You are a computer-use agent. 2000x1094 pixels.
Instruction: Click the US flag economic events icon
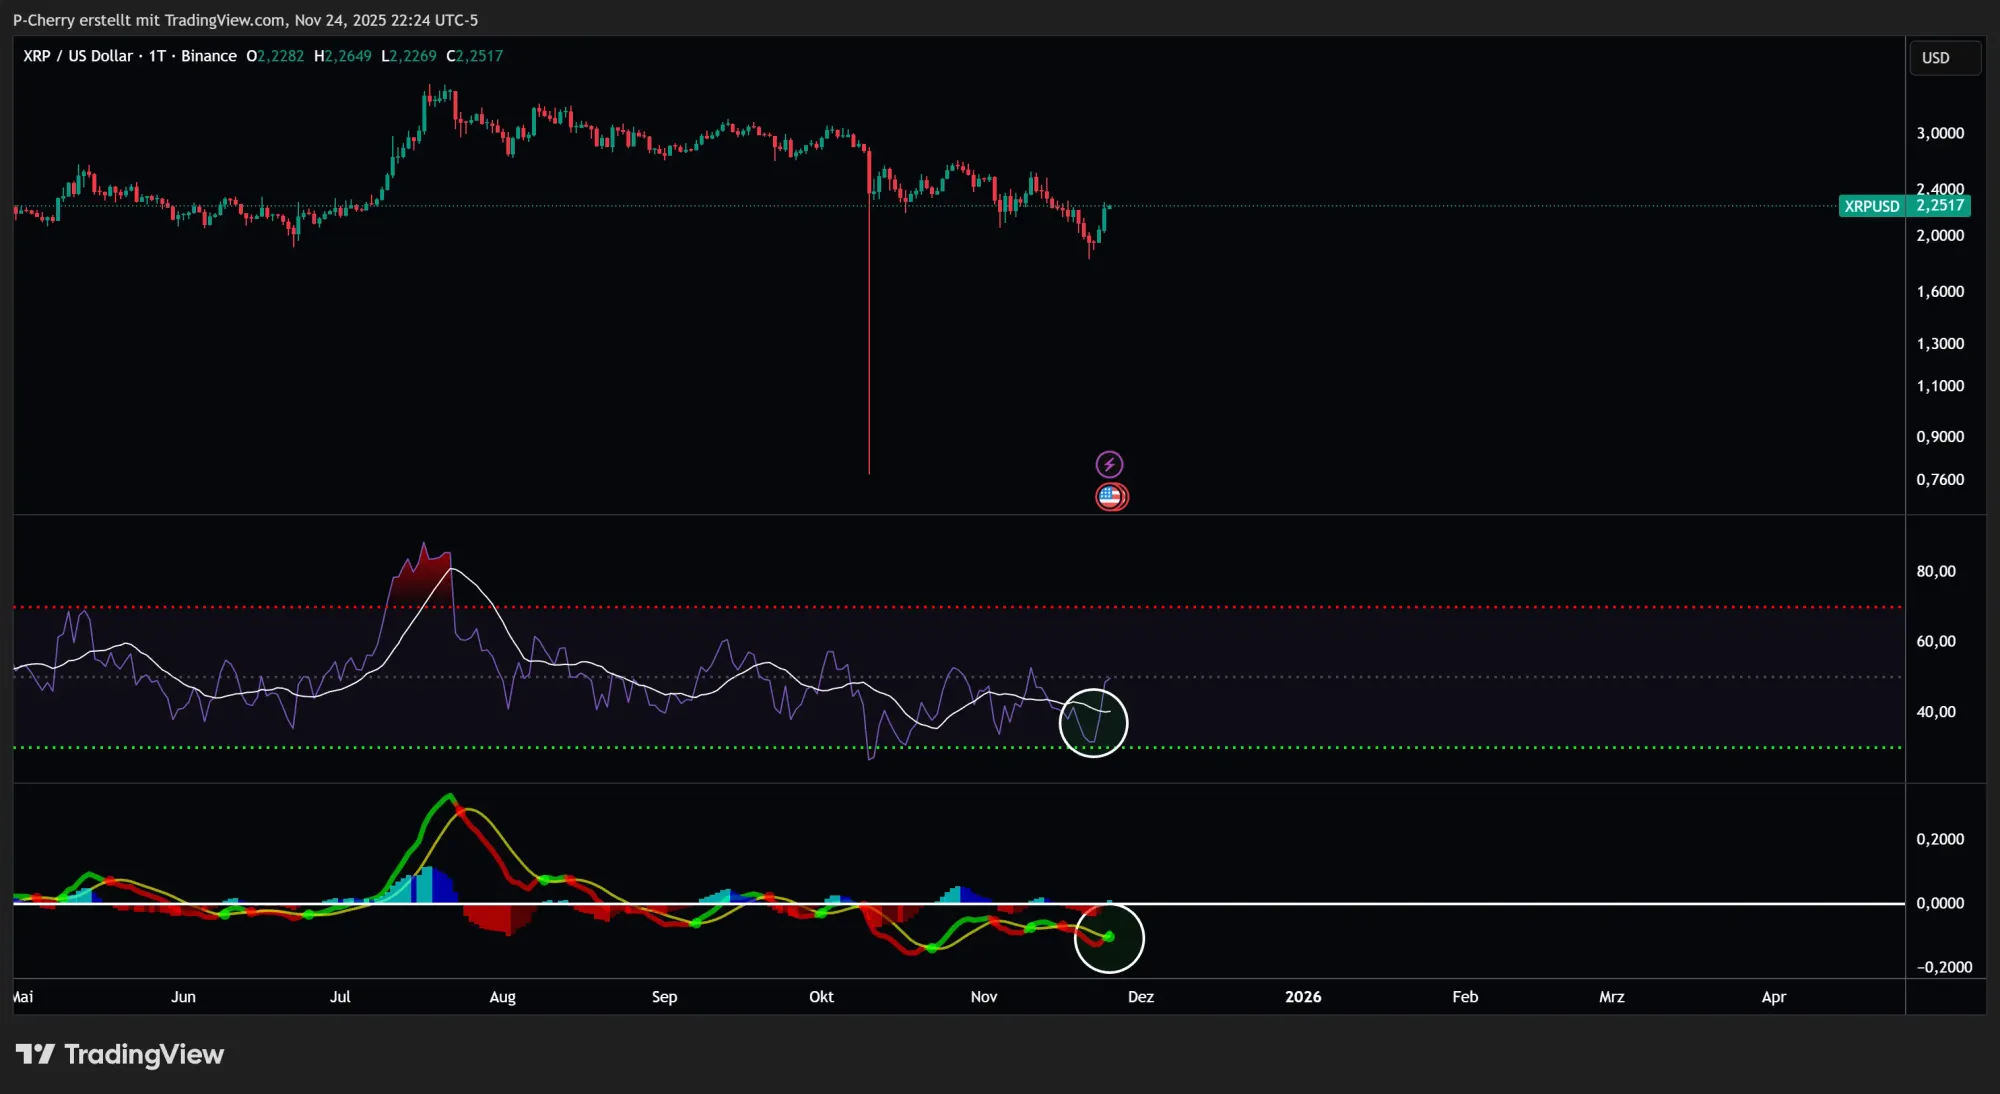pos(1111,496)
